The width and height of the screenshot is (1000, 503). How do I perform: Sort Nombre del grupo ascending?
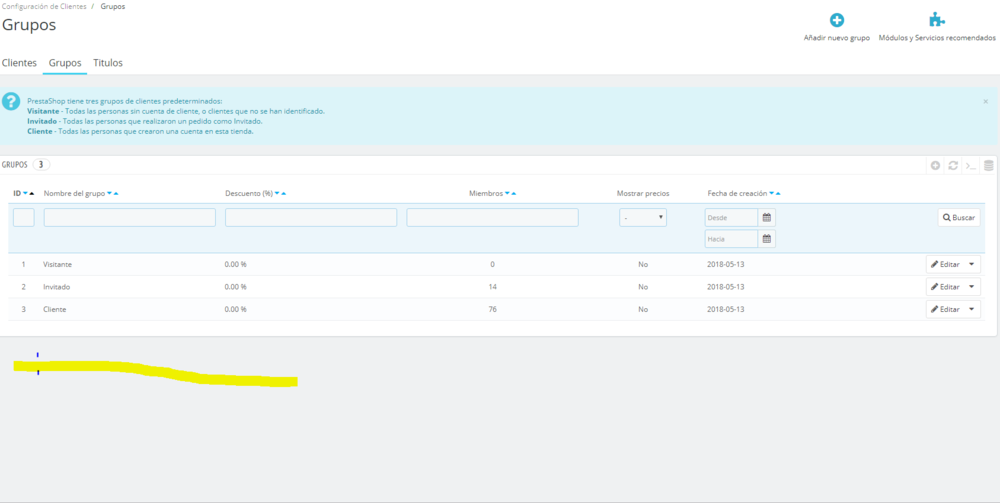(116, 193)
